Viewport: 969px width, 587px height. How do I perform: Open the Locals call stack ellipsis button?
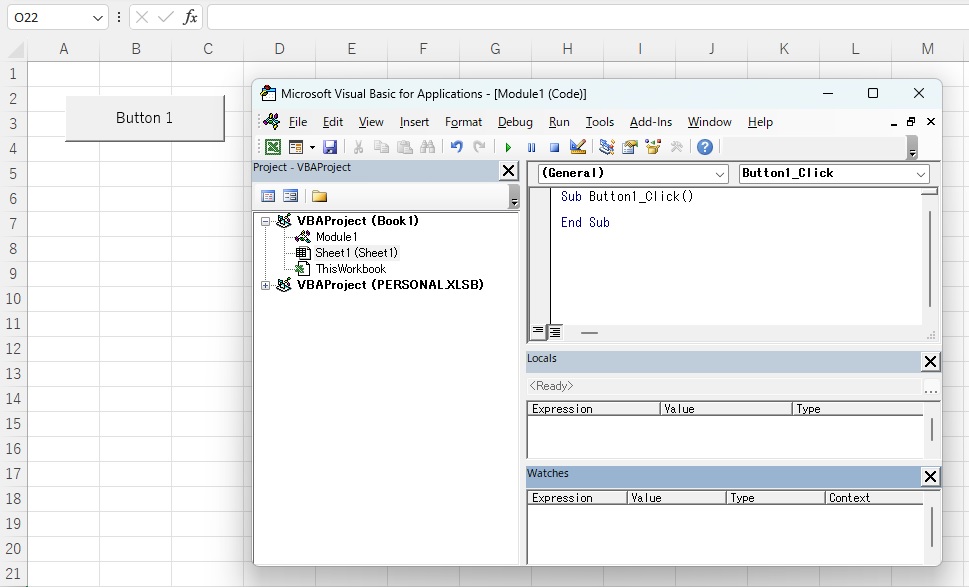click(x=931, y=387)
